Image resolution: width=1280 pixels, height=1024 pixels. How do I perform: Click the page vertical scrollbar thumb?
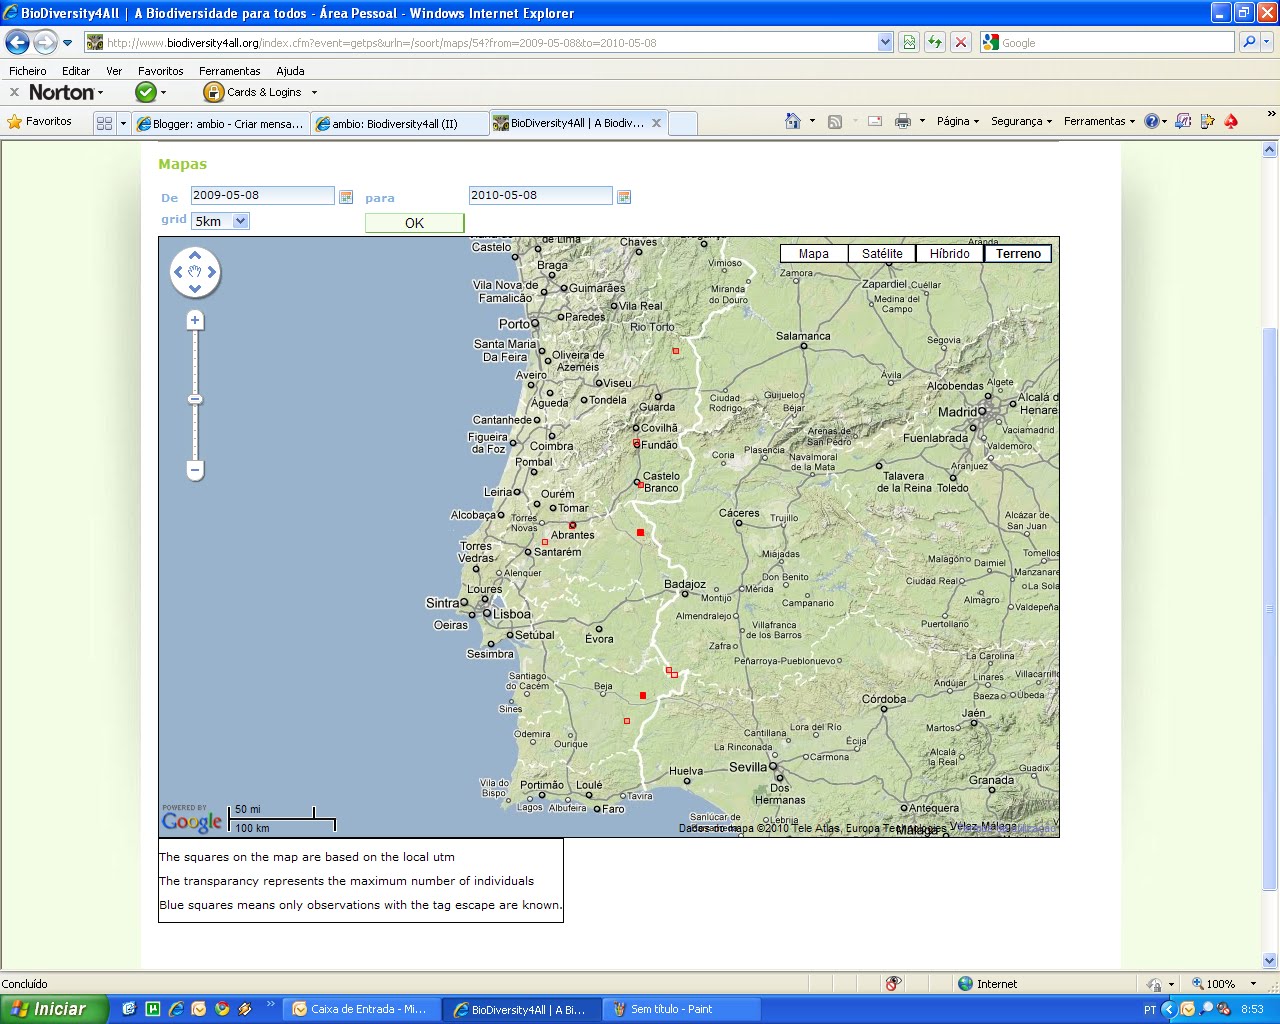click(1270, 608)
